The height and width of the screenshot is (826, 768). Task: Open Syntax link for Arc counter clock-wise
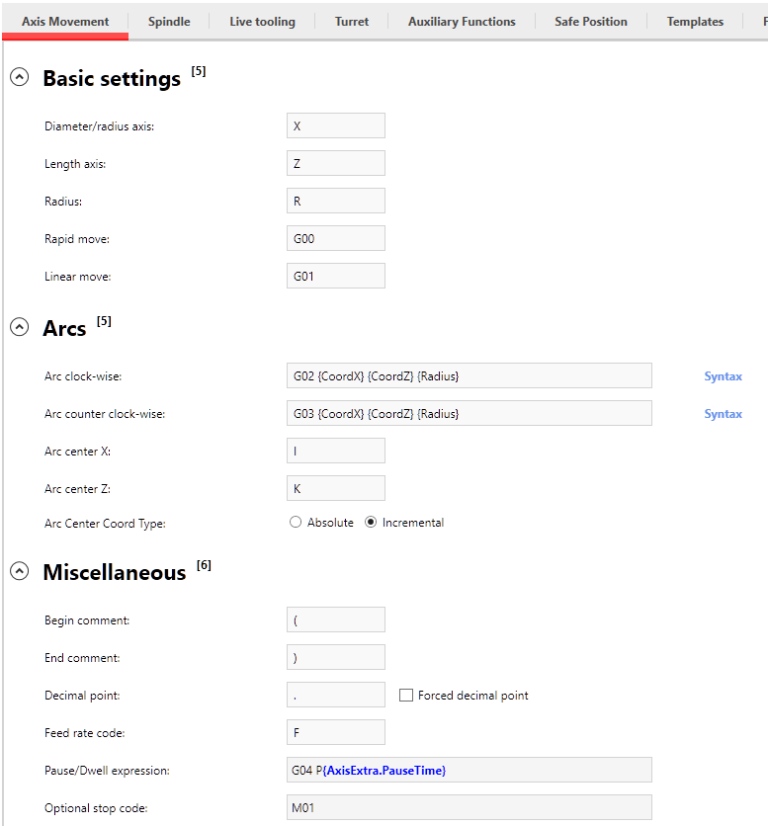pyautogui.click(x=723, y=414)
